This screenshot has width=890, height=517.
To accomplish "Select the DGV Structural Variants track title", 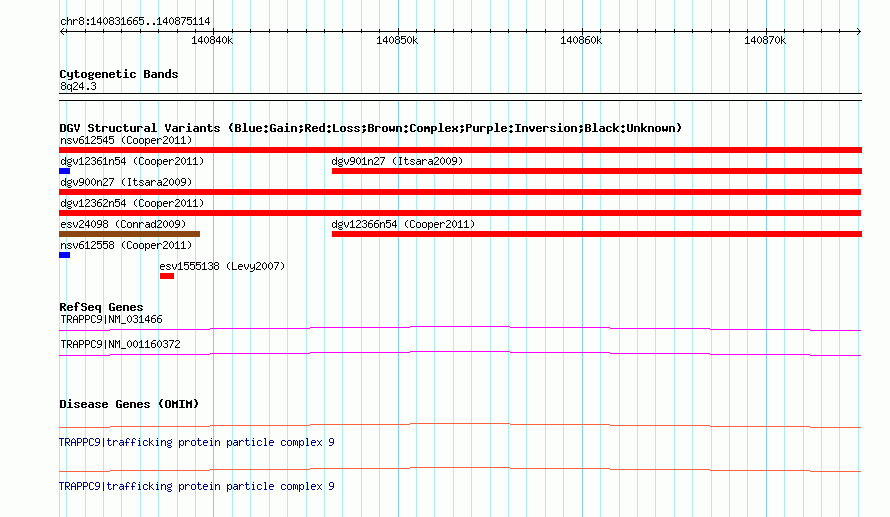I will 371,128.
